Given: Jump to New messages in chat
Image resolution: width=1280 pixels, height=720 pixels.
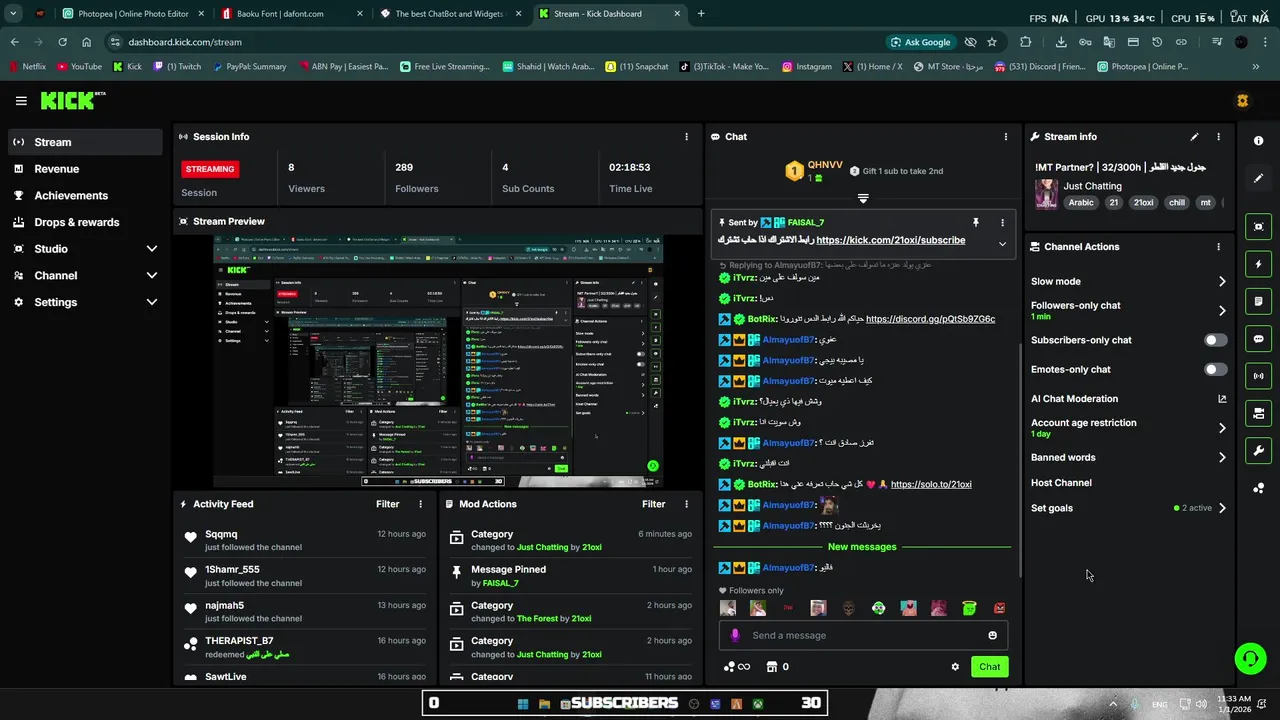Looking at the screenshot, I should coord(862,547).
